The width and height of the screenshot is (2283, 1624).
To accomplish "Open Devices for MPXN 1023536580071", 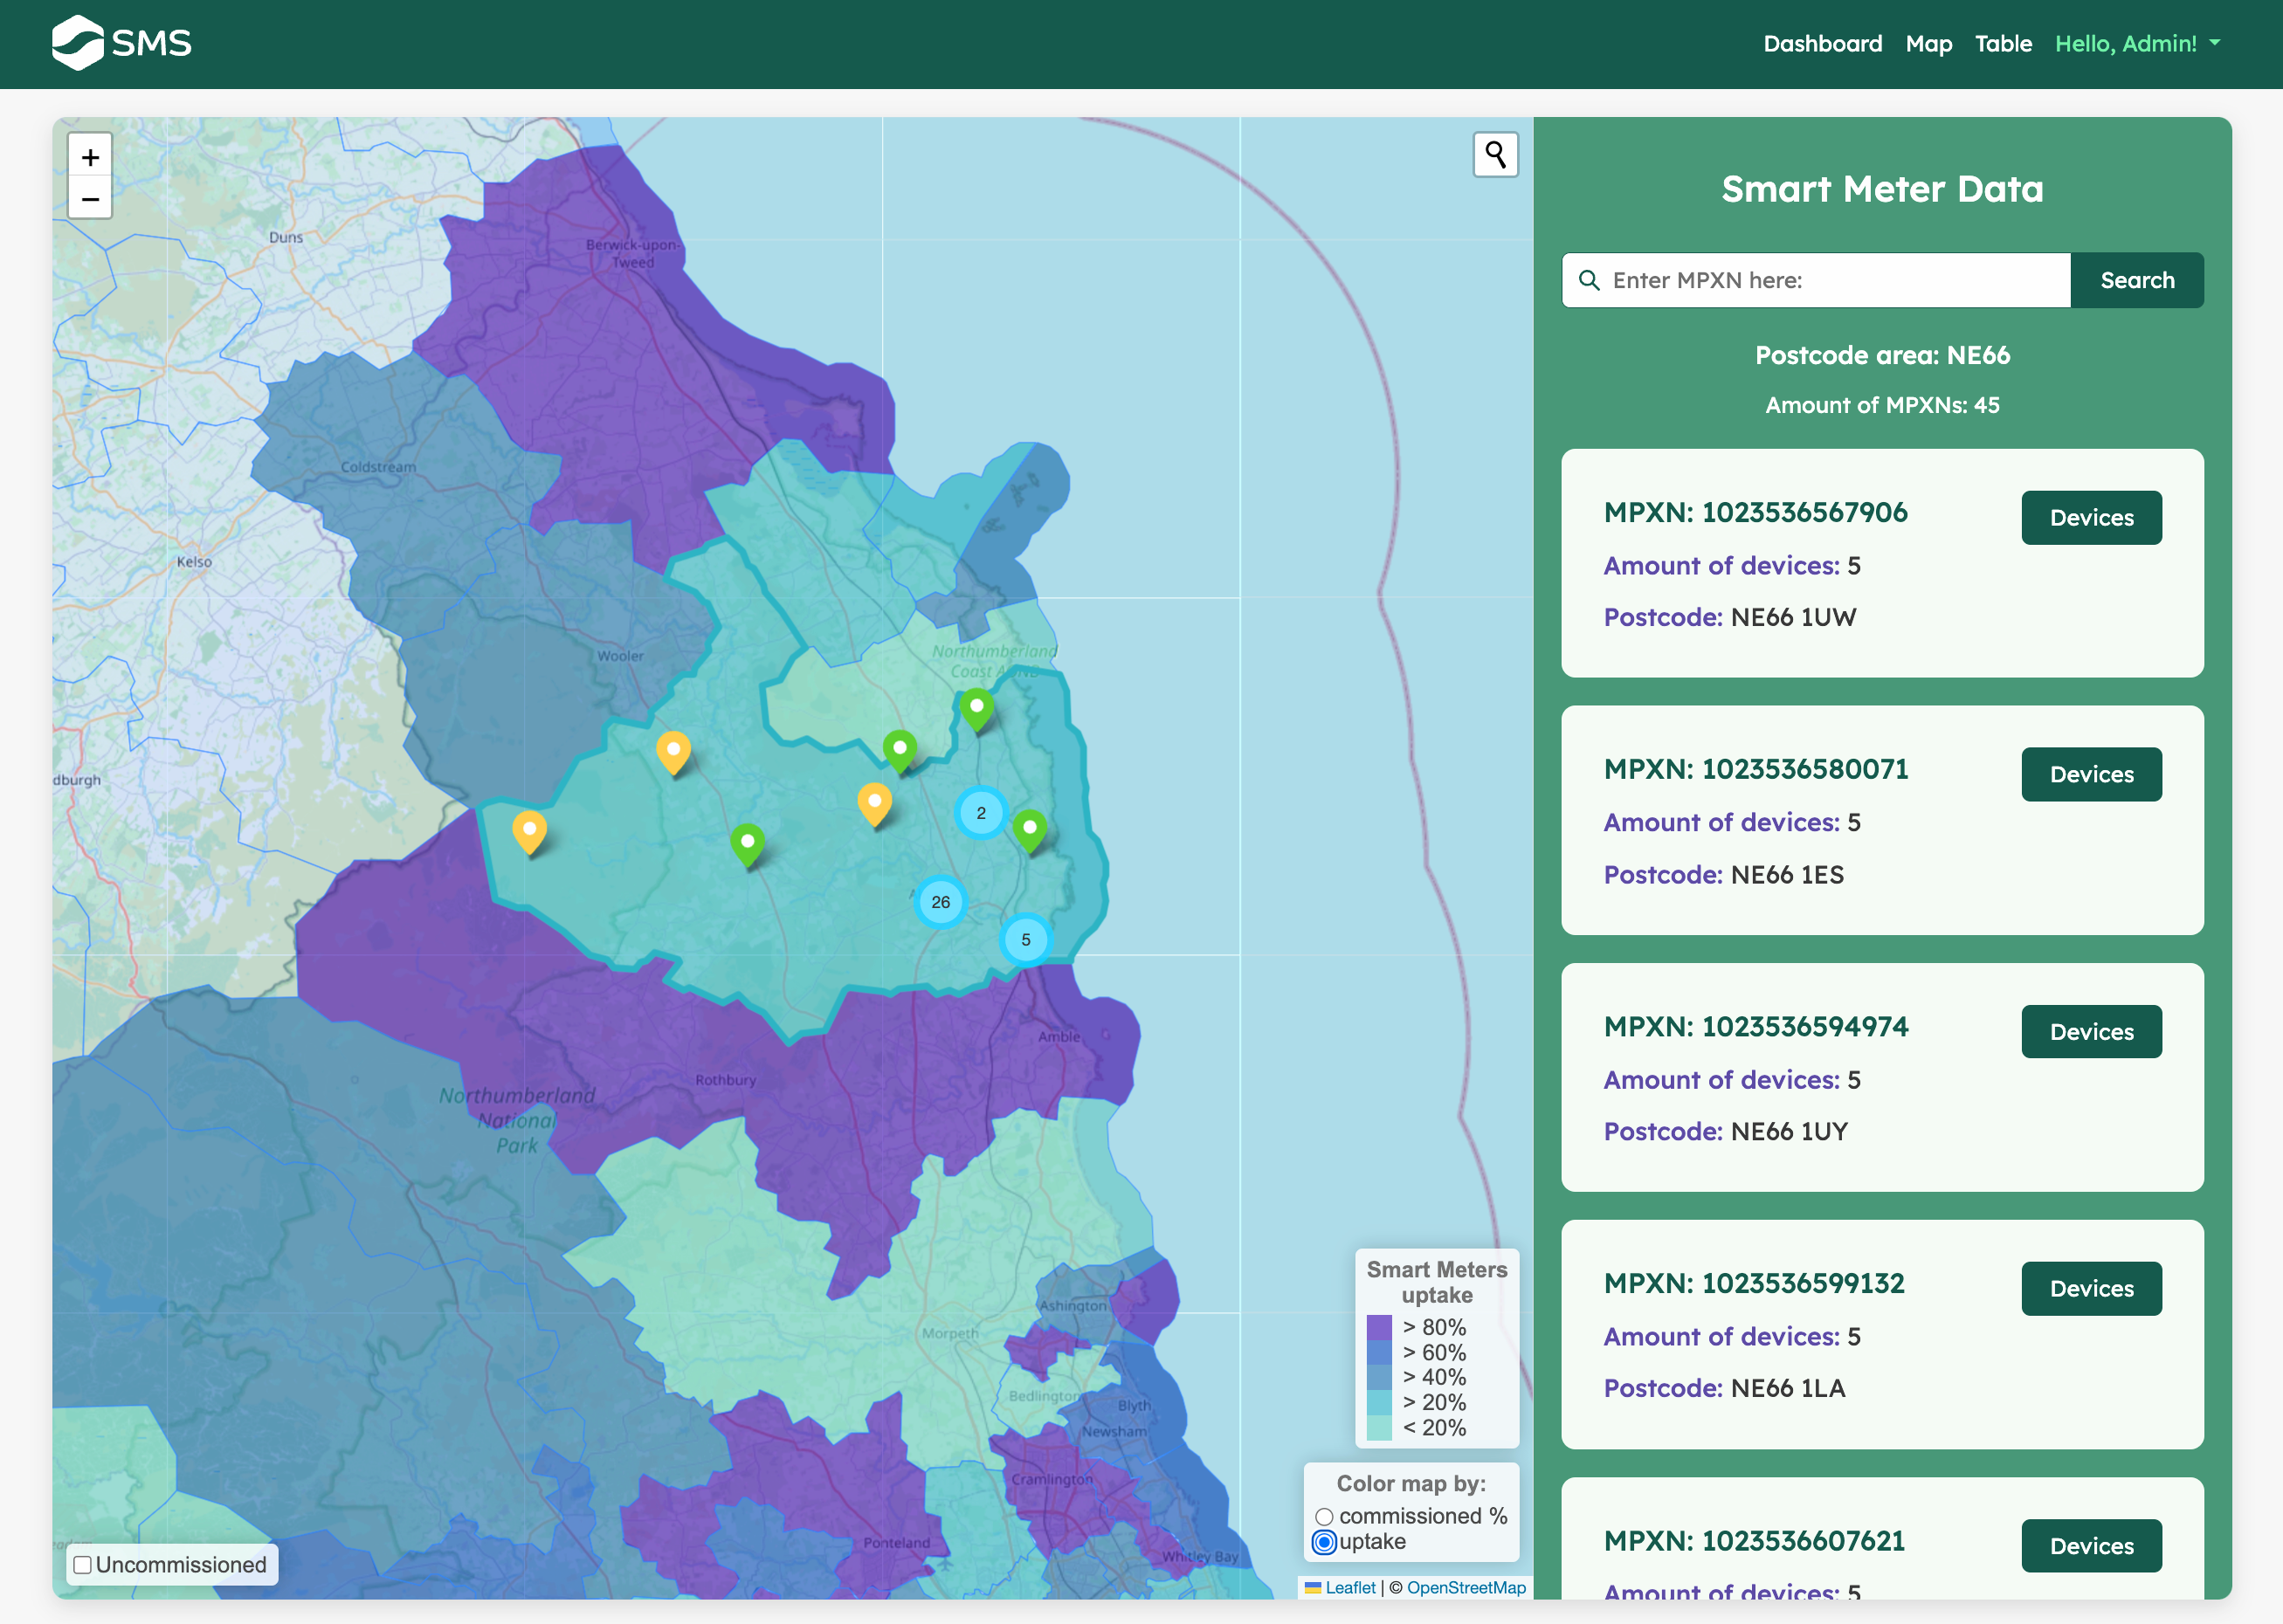I will [2091, 774].
